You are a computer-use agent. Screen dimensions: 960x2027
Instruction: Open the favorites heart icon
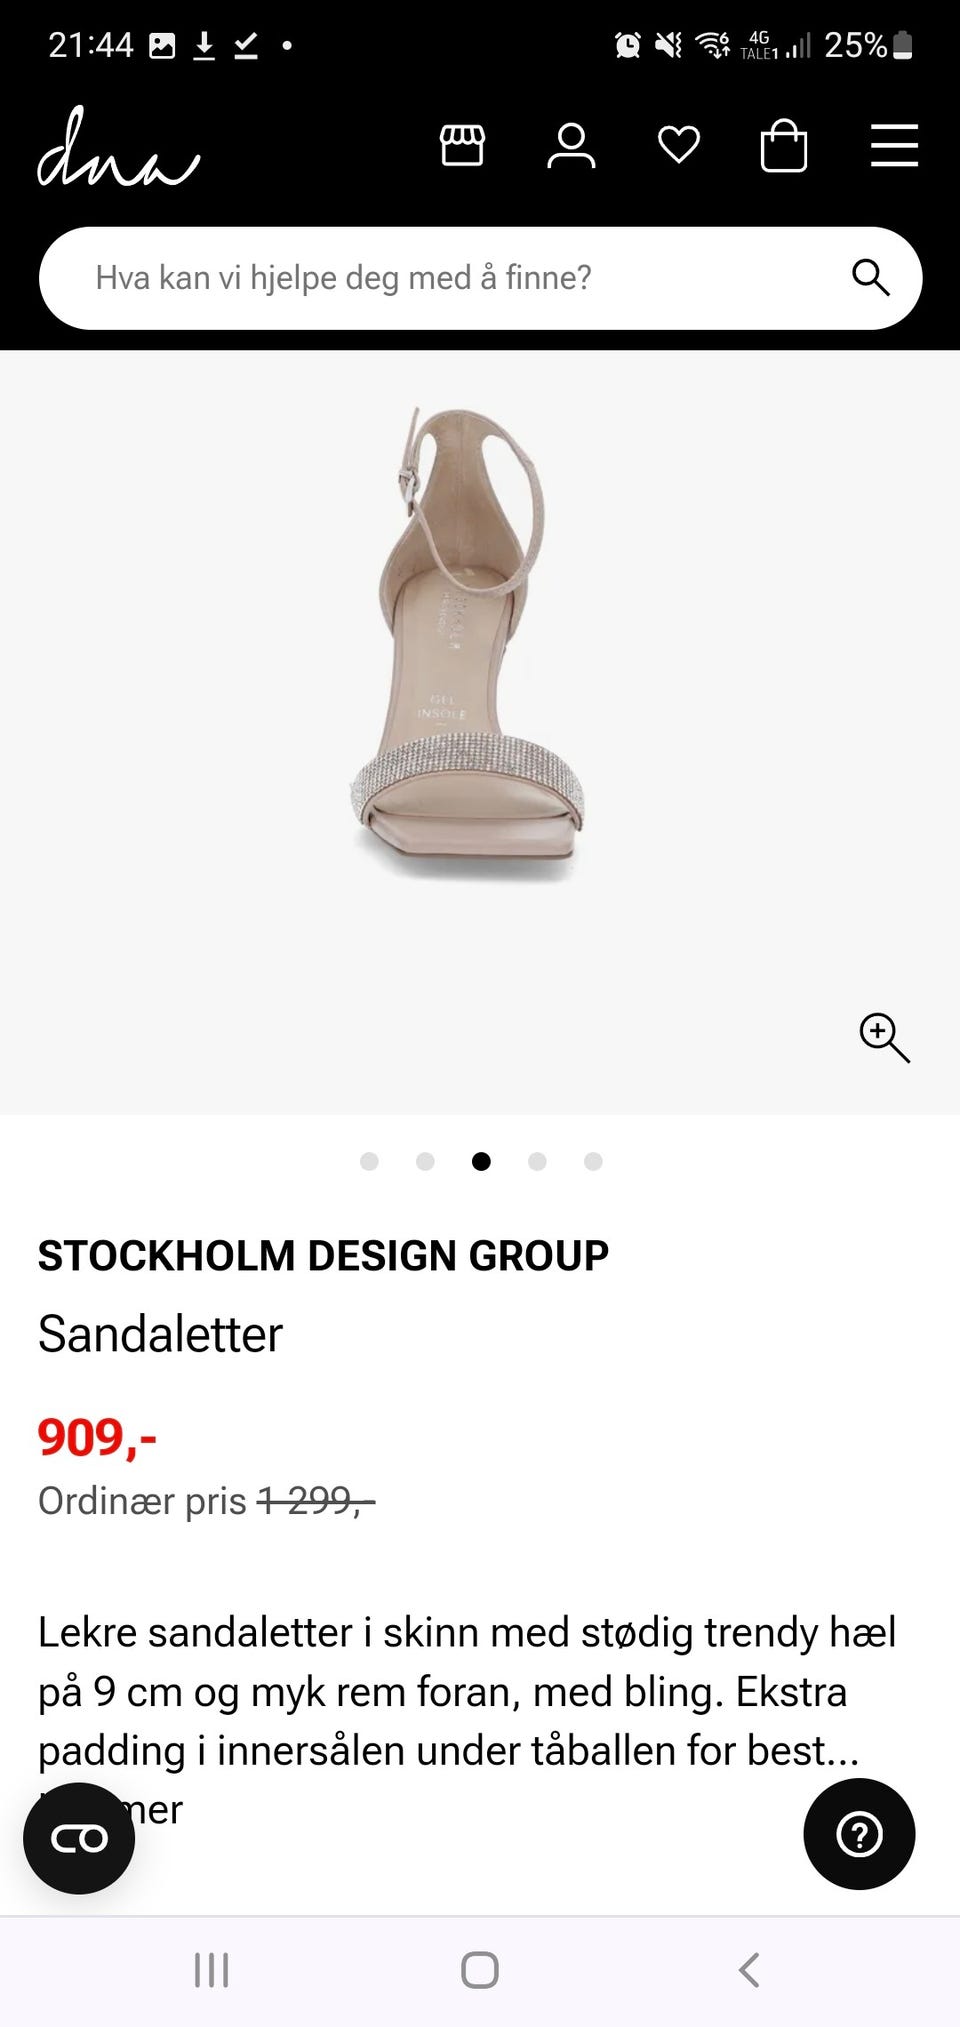tap(679, 145)
